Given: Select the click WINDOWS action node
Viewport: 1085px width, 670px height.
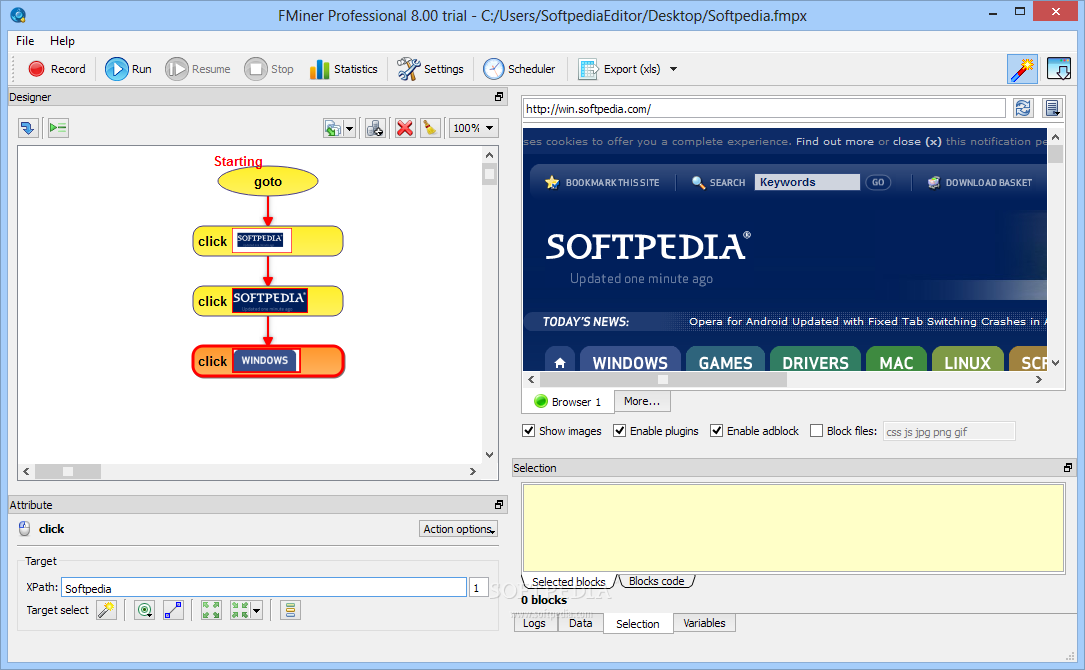Looking at the screenshot, I should click(268, 361).
